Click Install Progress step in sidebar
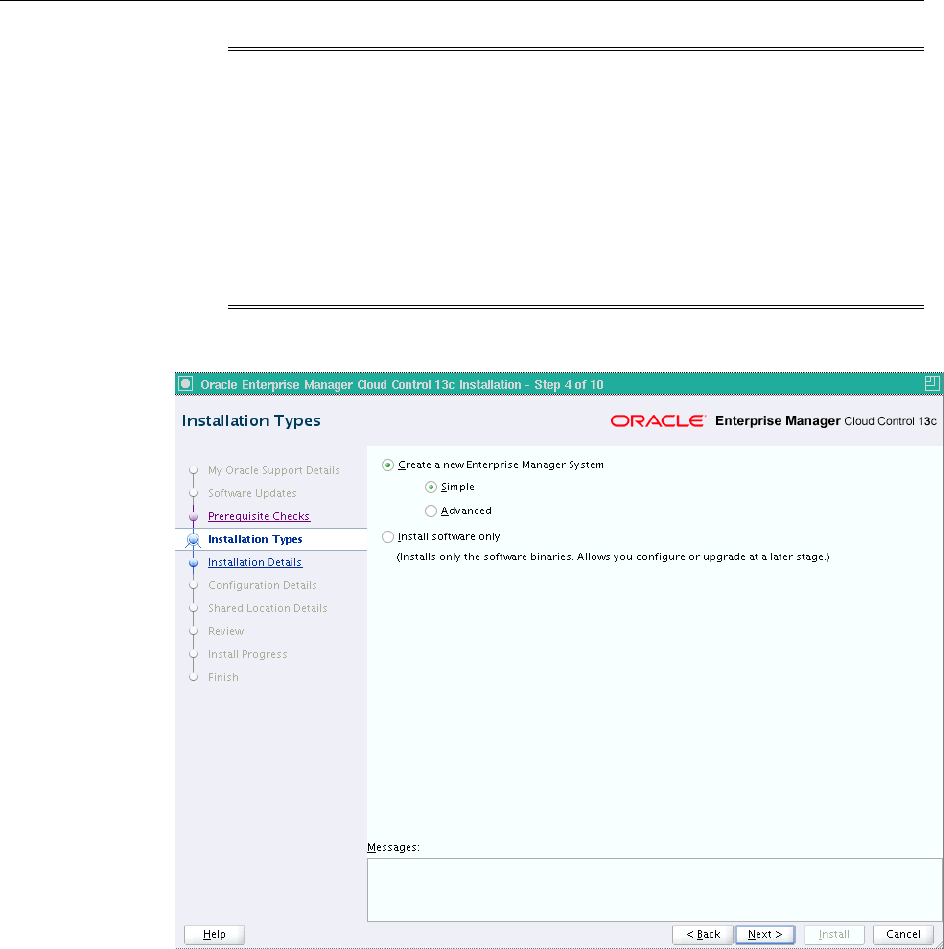The width and height of the screenshot is (944, 949). click(x=247, y=654)
